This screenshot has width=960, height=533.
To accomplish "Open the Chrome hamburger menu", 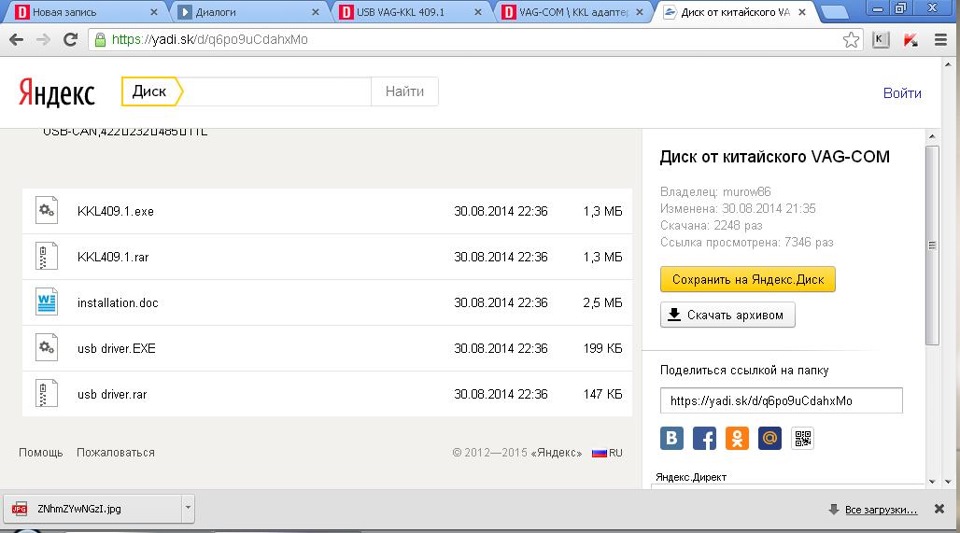I will [x=941, y=40].
